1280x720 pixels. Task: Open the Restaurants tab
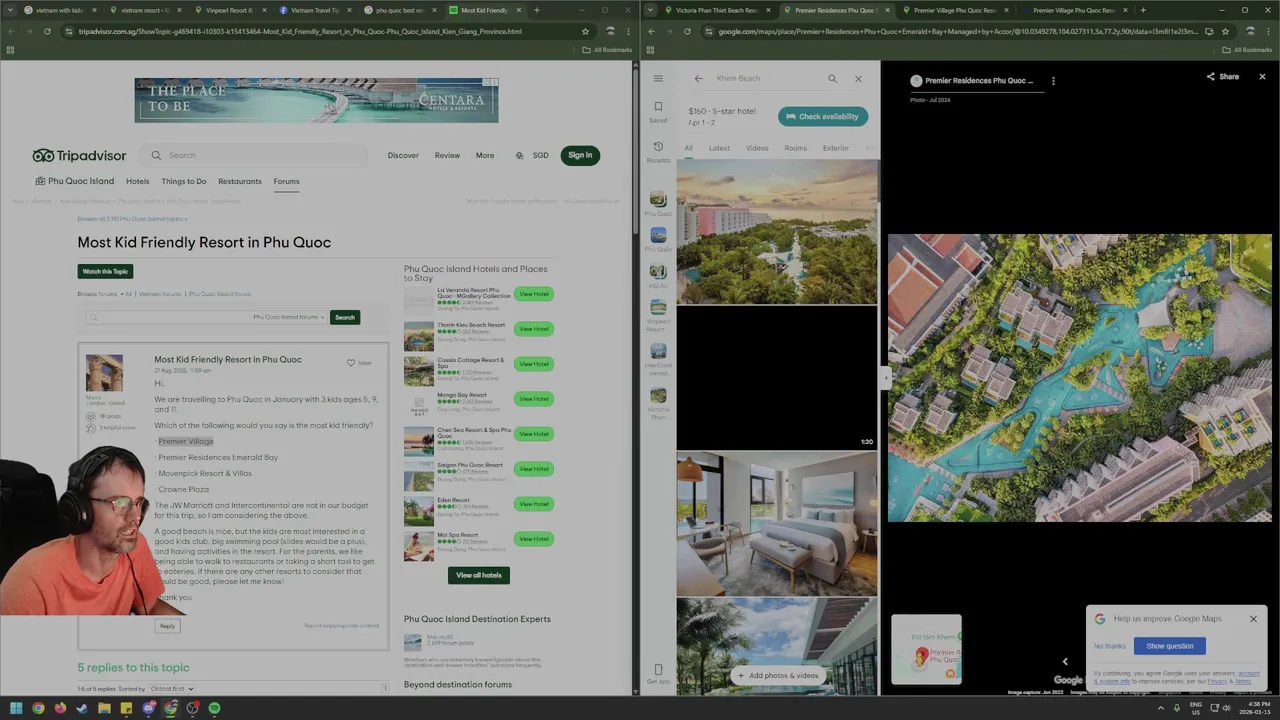pyautogui.click(x=240, y=181)
